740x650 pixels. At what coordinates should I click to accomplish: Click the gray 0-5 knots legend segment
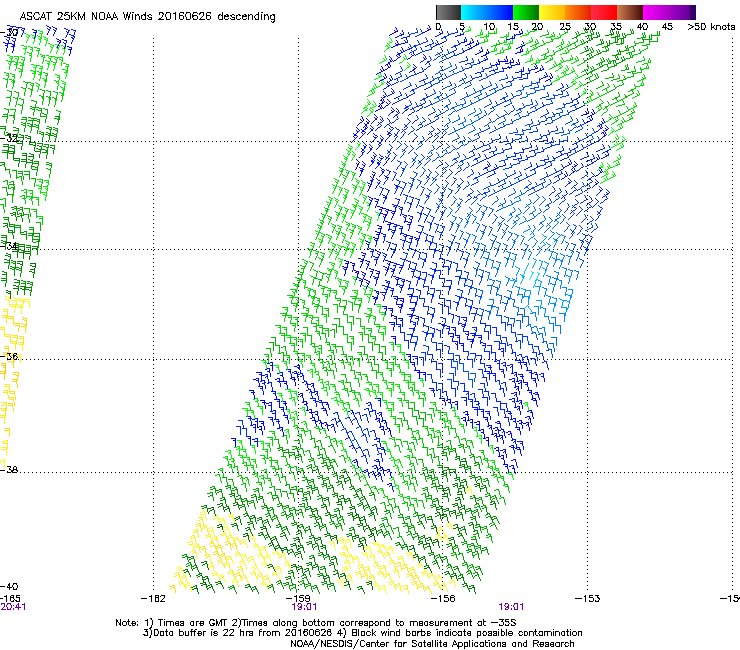coord(448,12)
